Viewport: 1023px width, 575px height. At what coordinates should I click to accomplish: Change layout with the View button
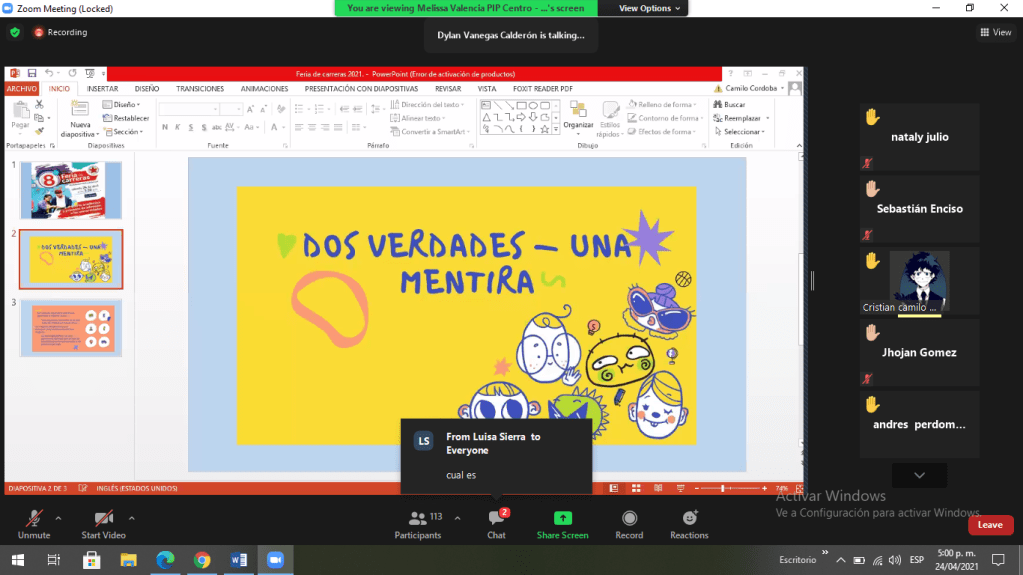coord(996,32)
